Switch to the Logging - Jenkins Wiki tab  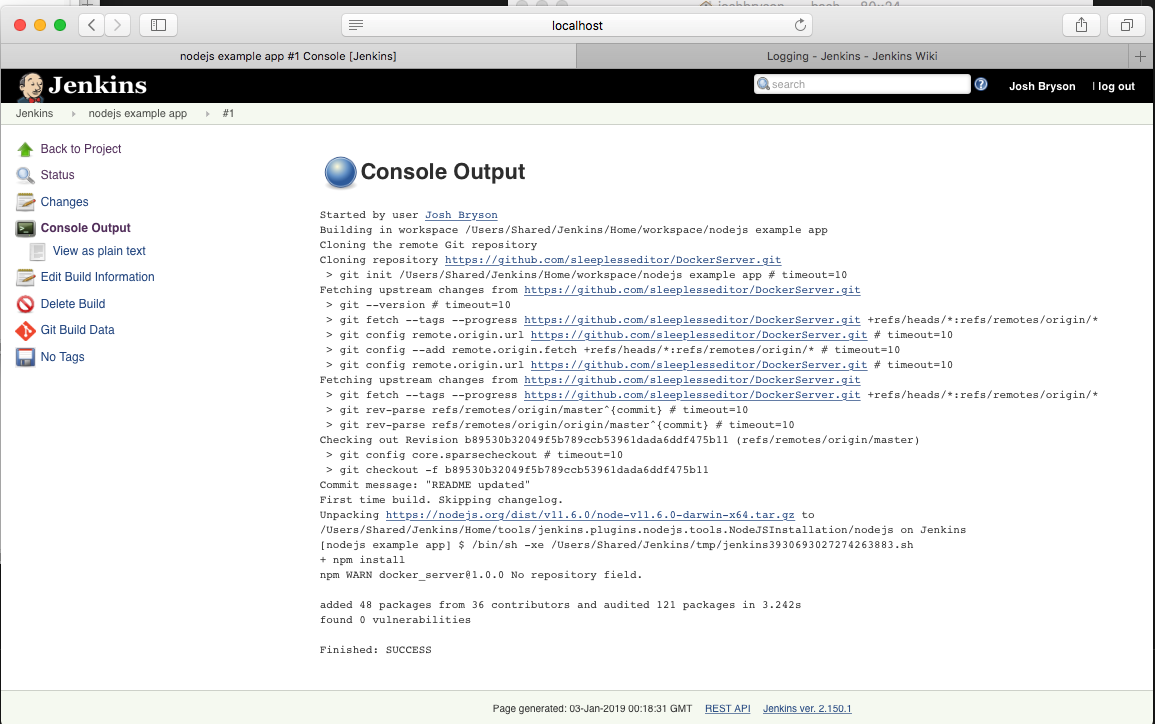click(x=851, y=56)
